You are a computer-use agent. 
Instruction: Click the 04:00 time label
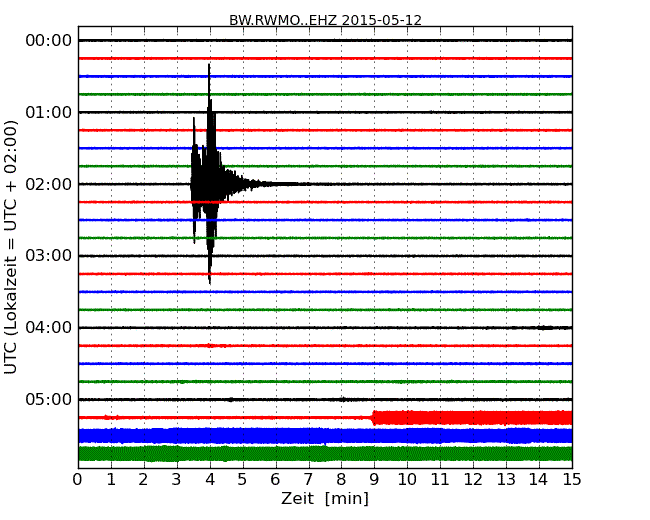pos(49,328)
